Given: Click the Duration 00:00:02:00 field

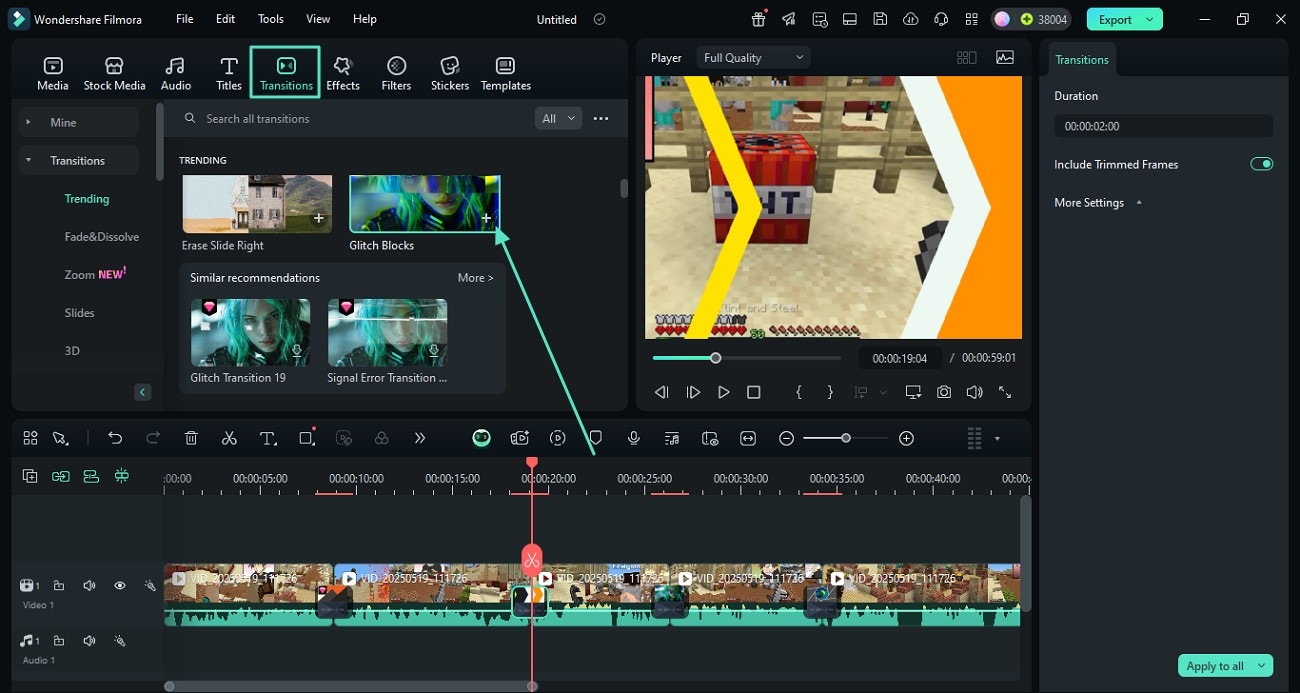Looking at the screenshot, I should 1163,126.
